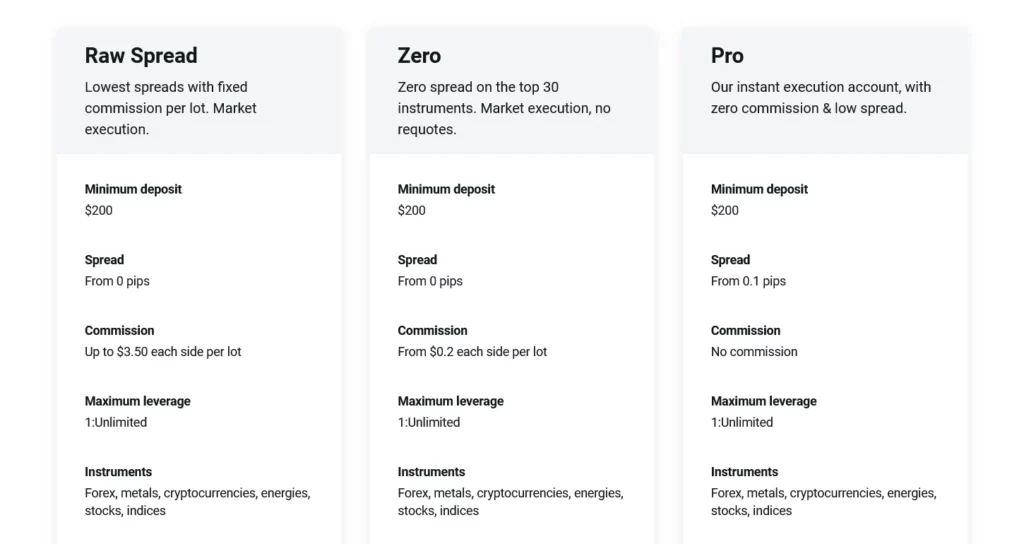This screenshot has height=544, width=1024.
Task: Click 'From 0 pips' in Raw Spread card
Action: coord(117,281)
